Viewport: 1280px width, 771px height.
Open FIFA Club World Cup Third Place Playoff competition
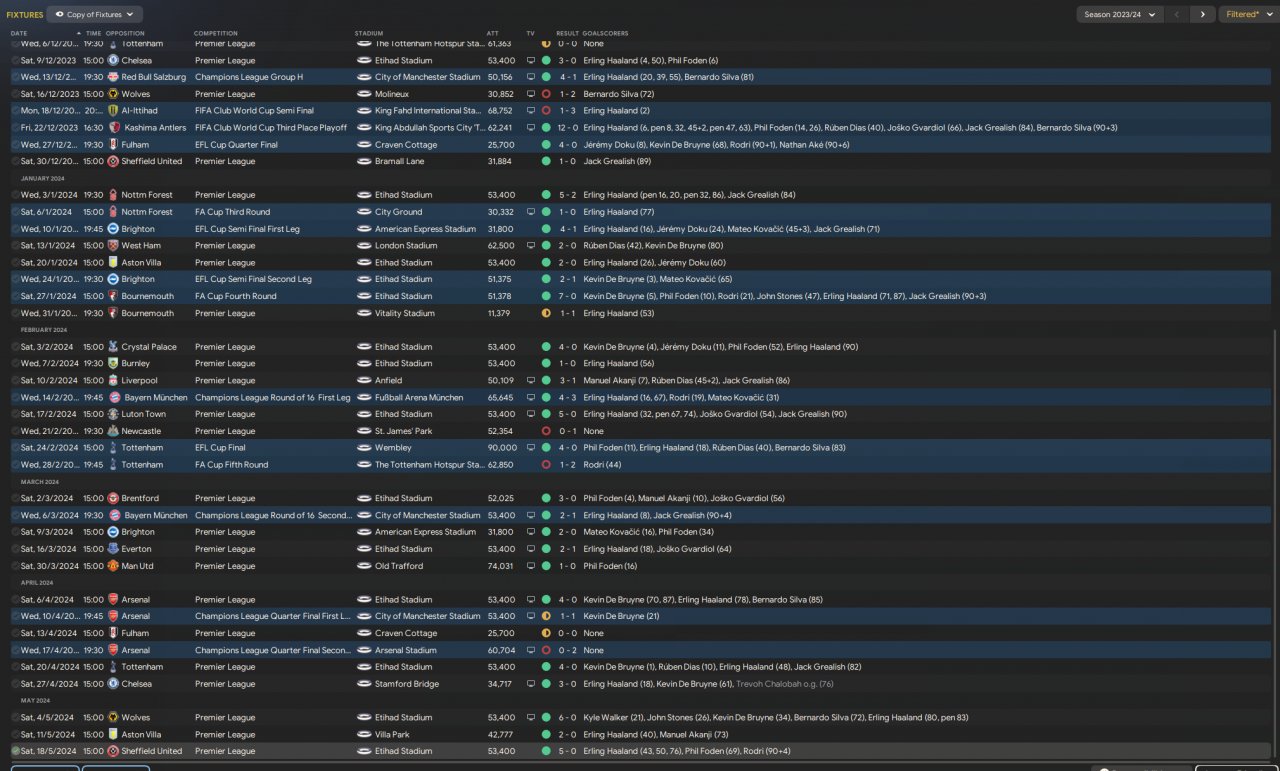tap(271, 128)
